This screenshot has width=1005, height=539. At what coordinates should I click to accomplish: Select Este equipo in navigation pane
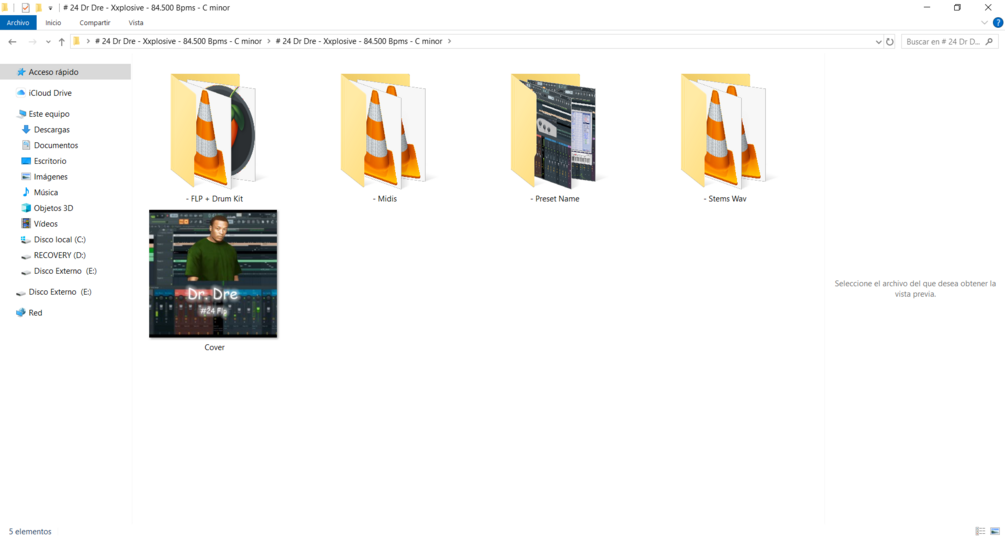[49, 113]
